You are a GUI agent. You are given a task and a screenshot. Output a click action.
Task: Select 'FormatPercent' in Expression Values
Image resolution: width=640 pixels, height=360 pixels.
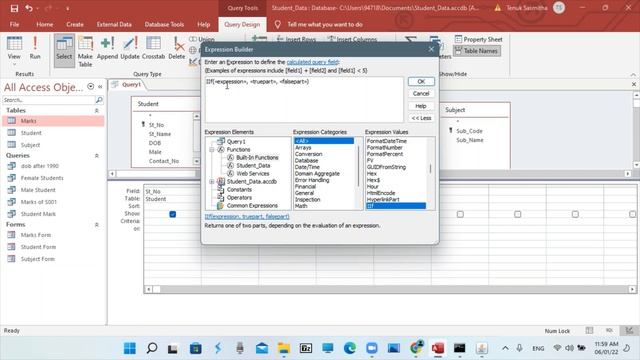385,154
